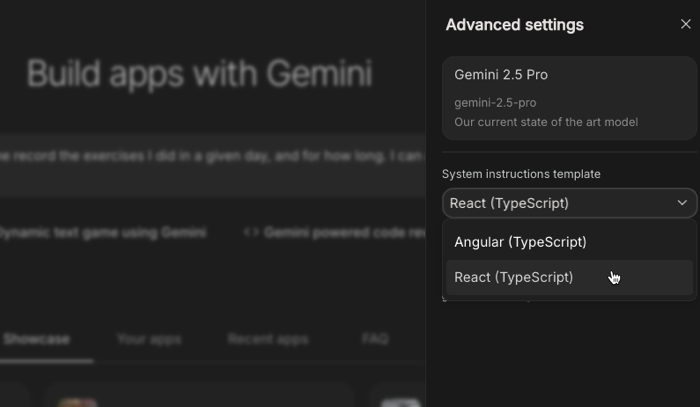The width and height of the screenshot is (700, 407).
Task: Click the Build apps with Gemini heading
Action: pos(199,74)
